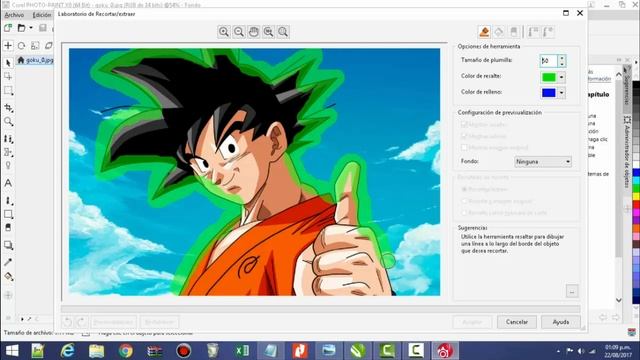Click the last zoom icon in dialog toolbar
The height and width of the screenshot is (360, 640).
click(283, 32)
